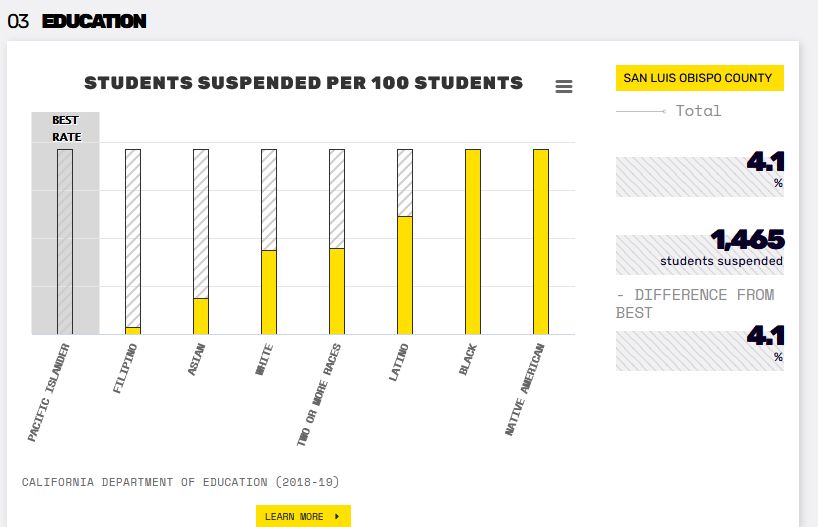
Task: Click the arrow in Learn More
Action: tap(337, 517)
